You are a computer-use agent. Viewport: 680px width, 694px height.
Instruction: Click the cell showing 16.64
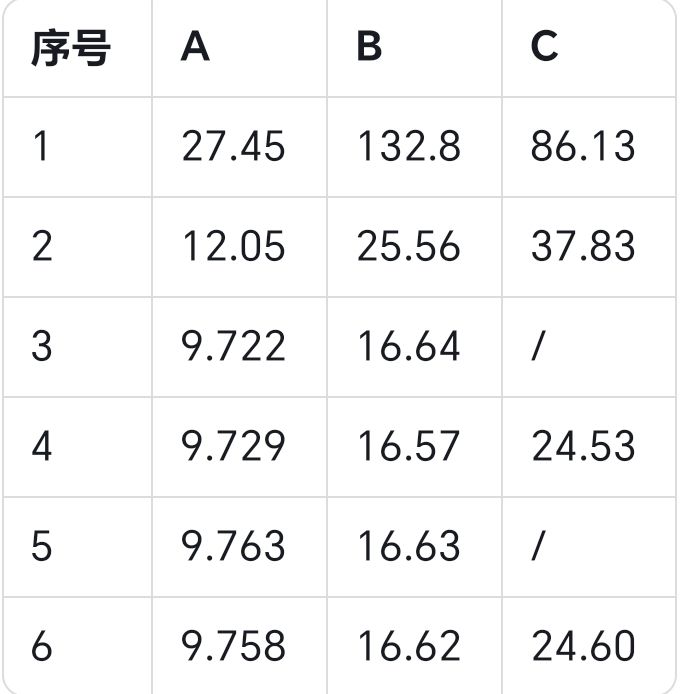[x=408, y=347]
